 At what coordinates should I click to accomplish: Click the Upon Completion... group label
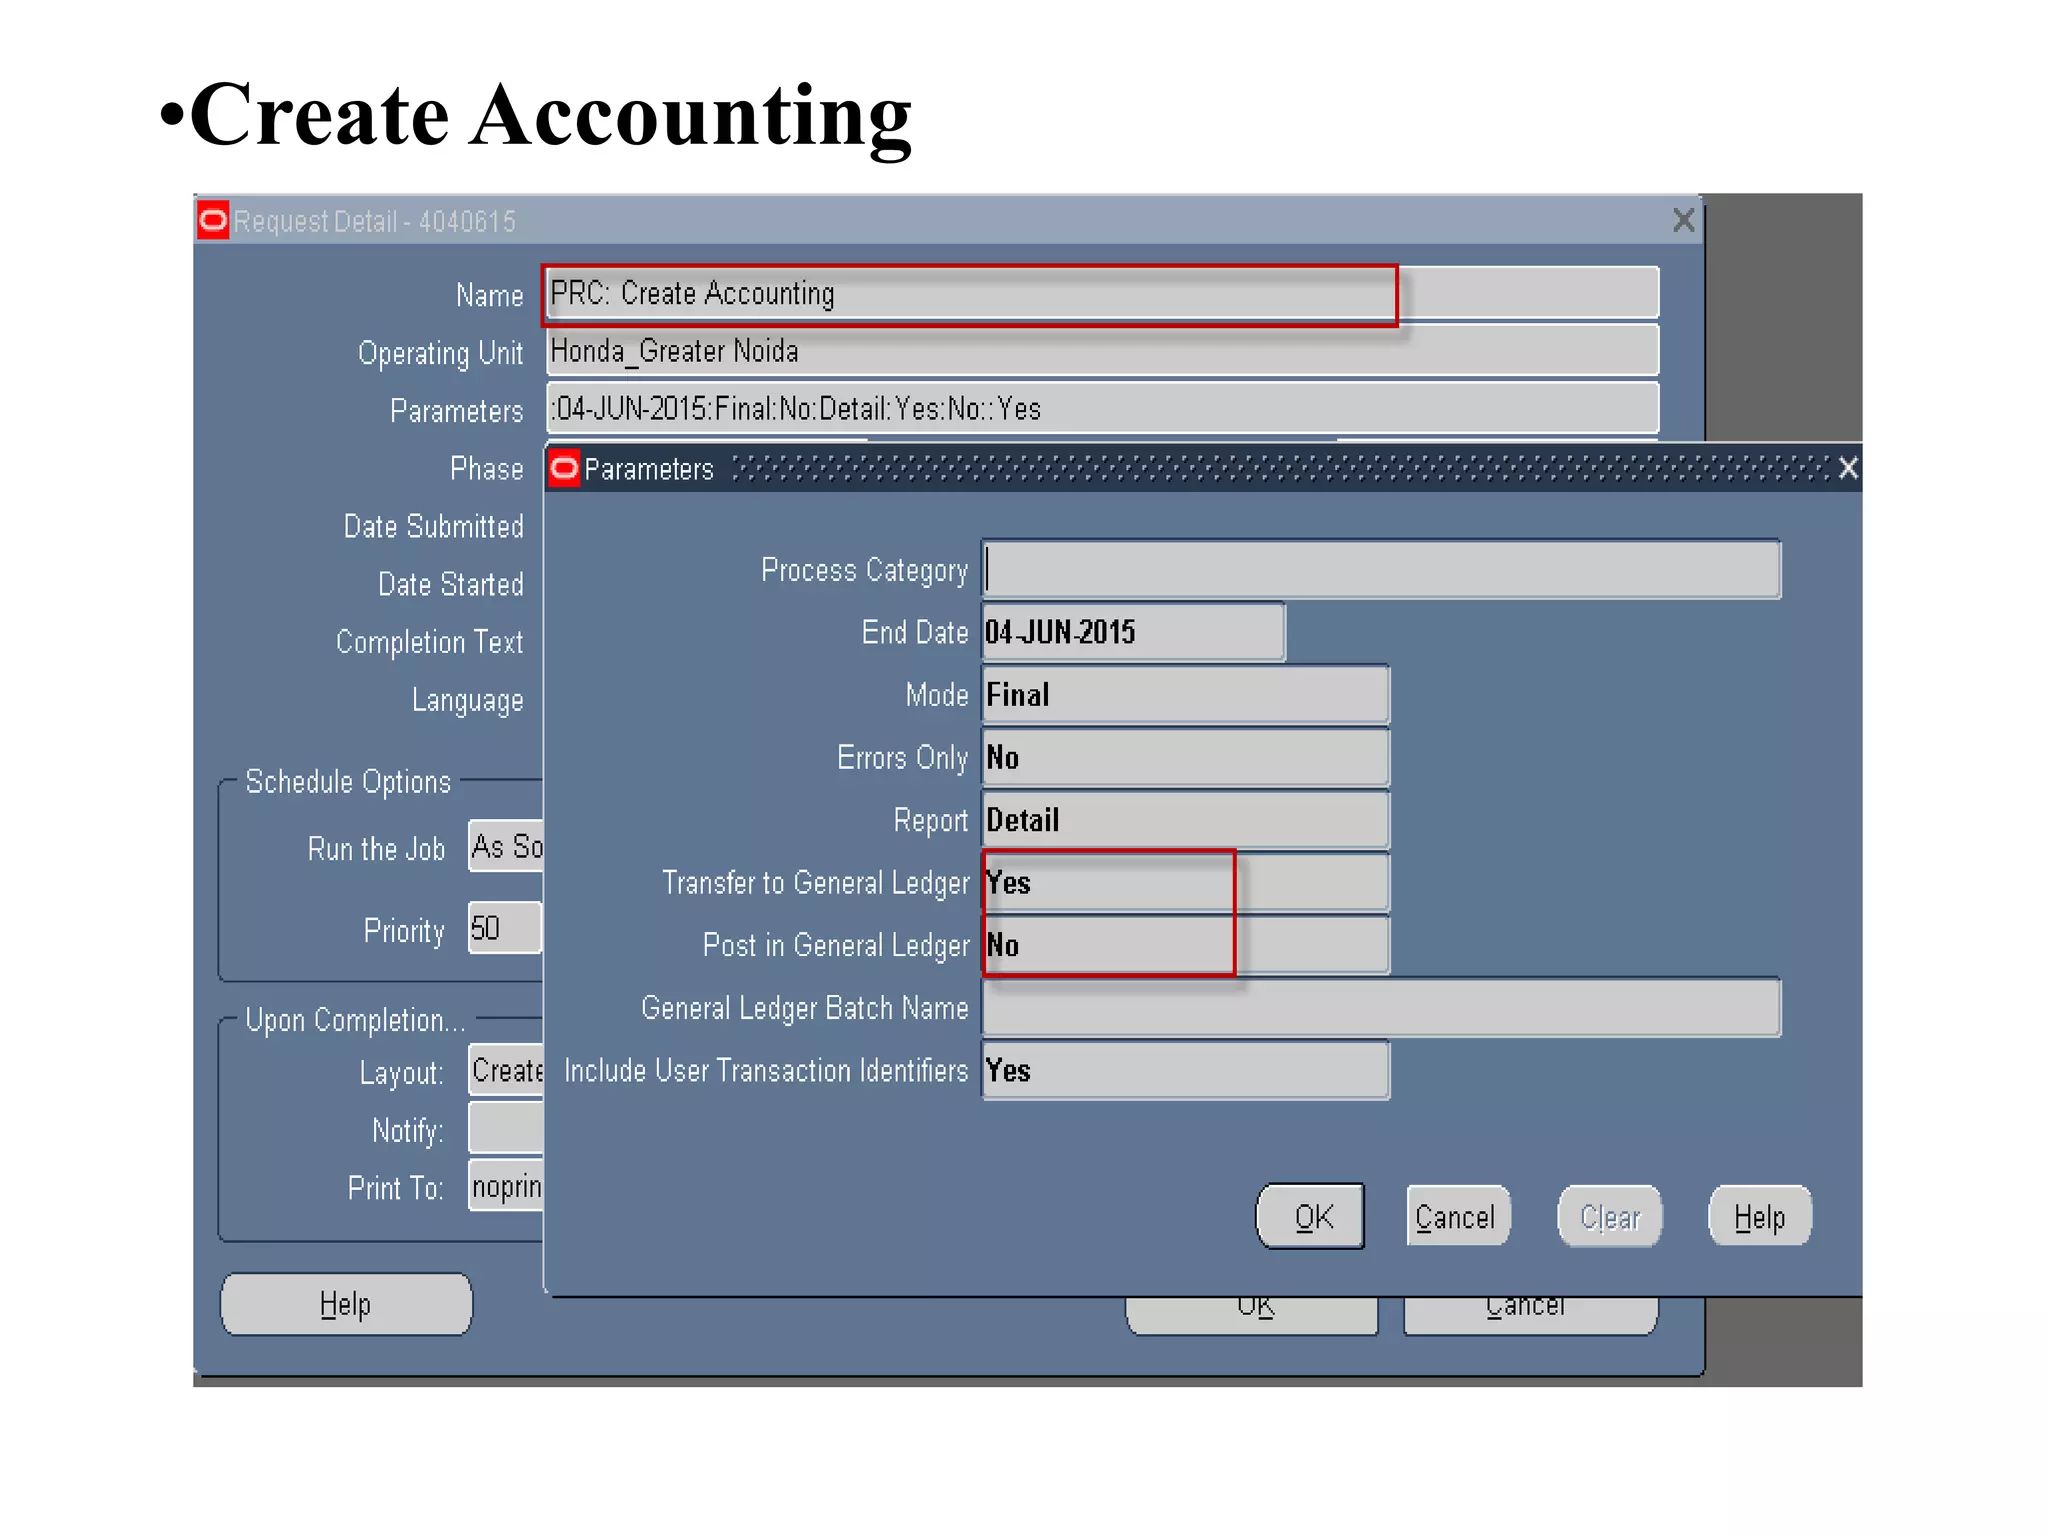[355, 1020]
